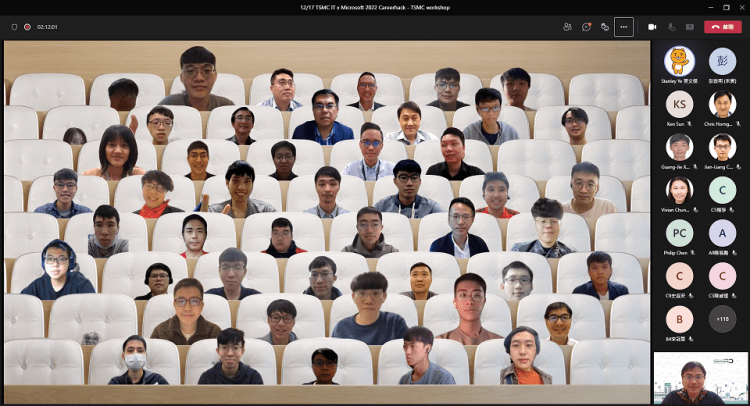Click the self-view video in bottom corner
The image size is (750, 406).
point(700,378)
